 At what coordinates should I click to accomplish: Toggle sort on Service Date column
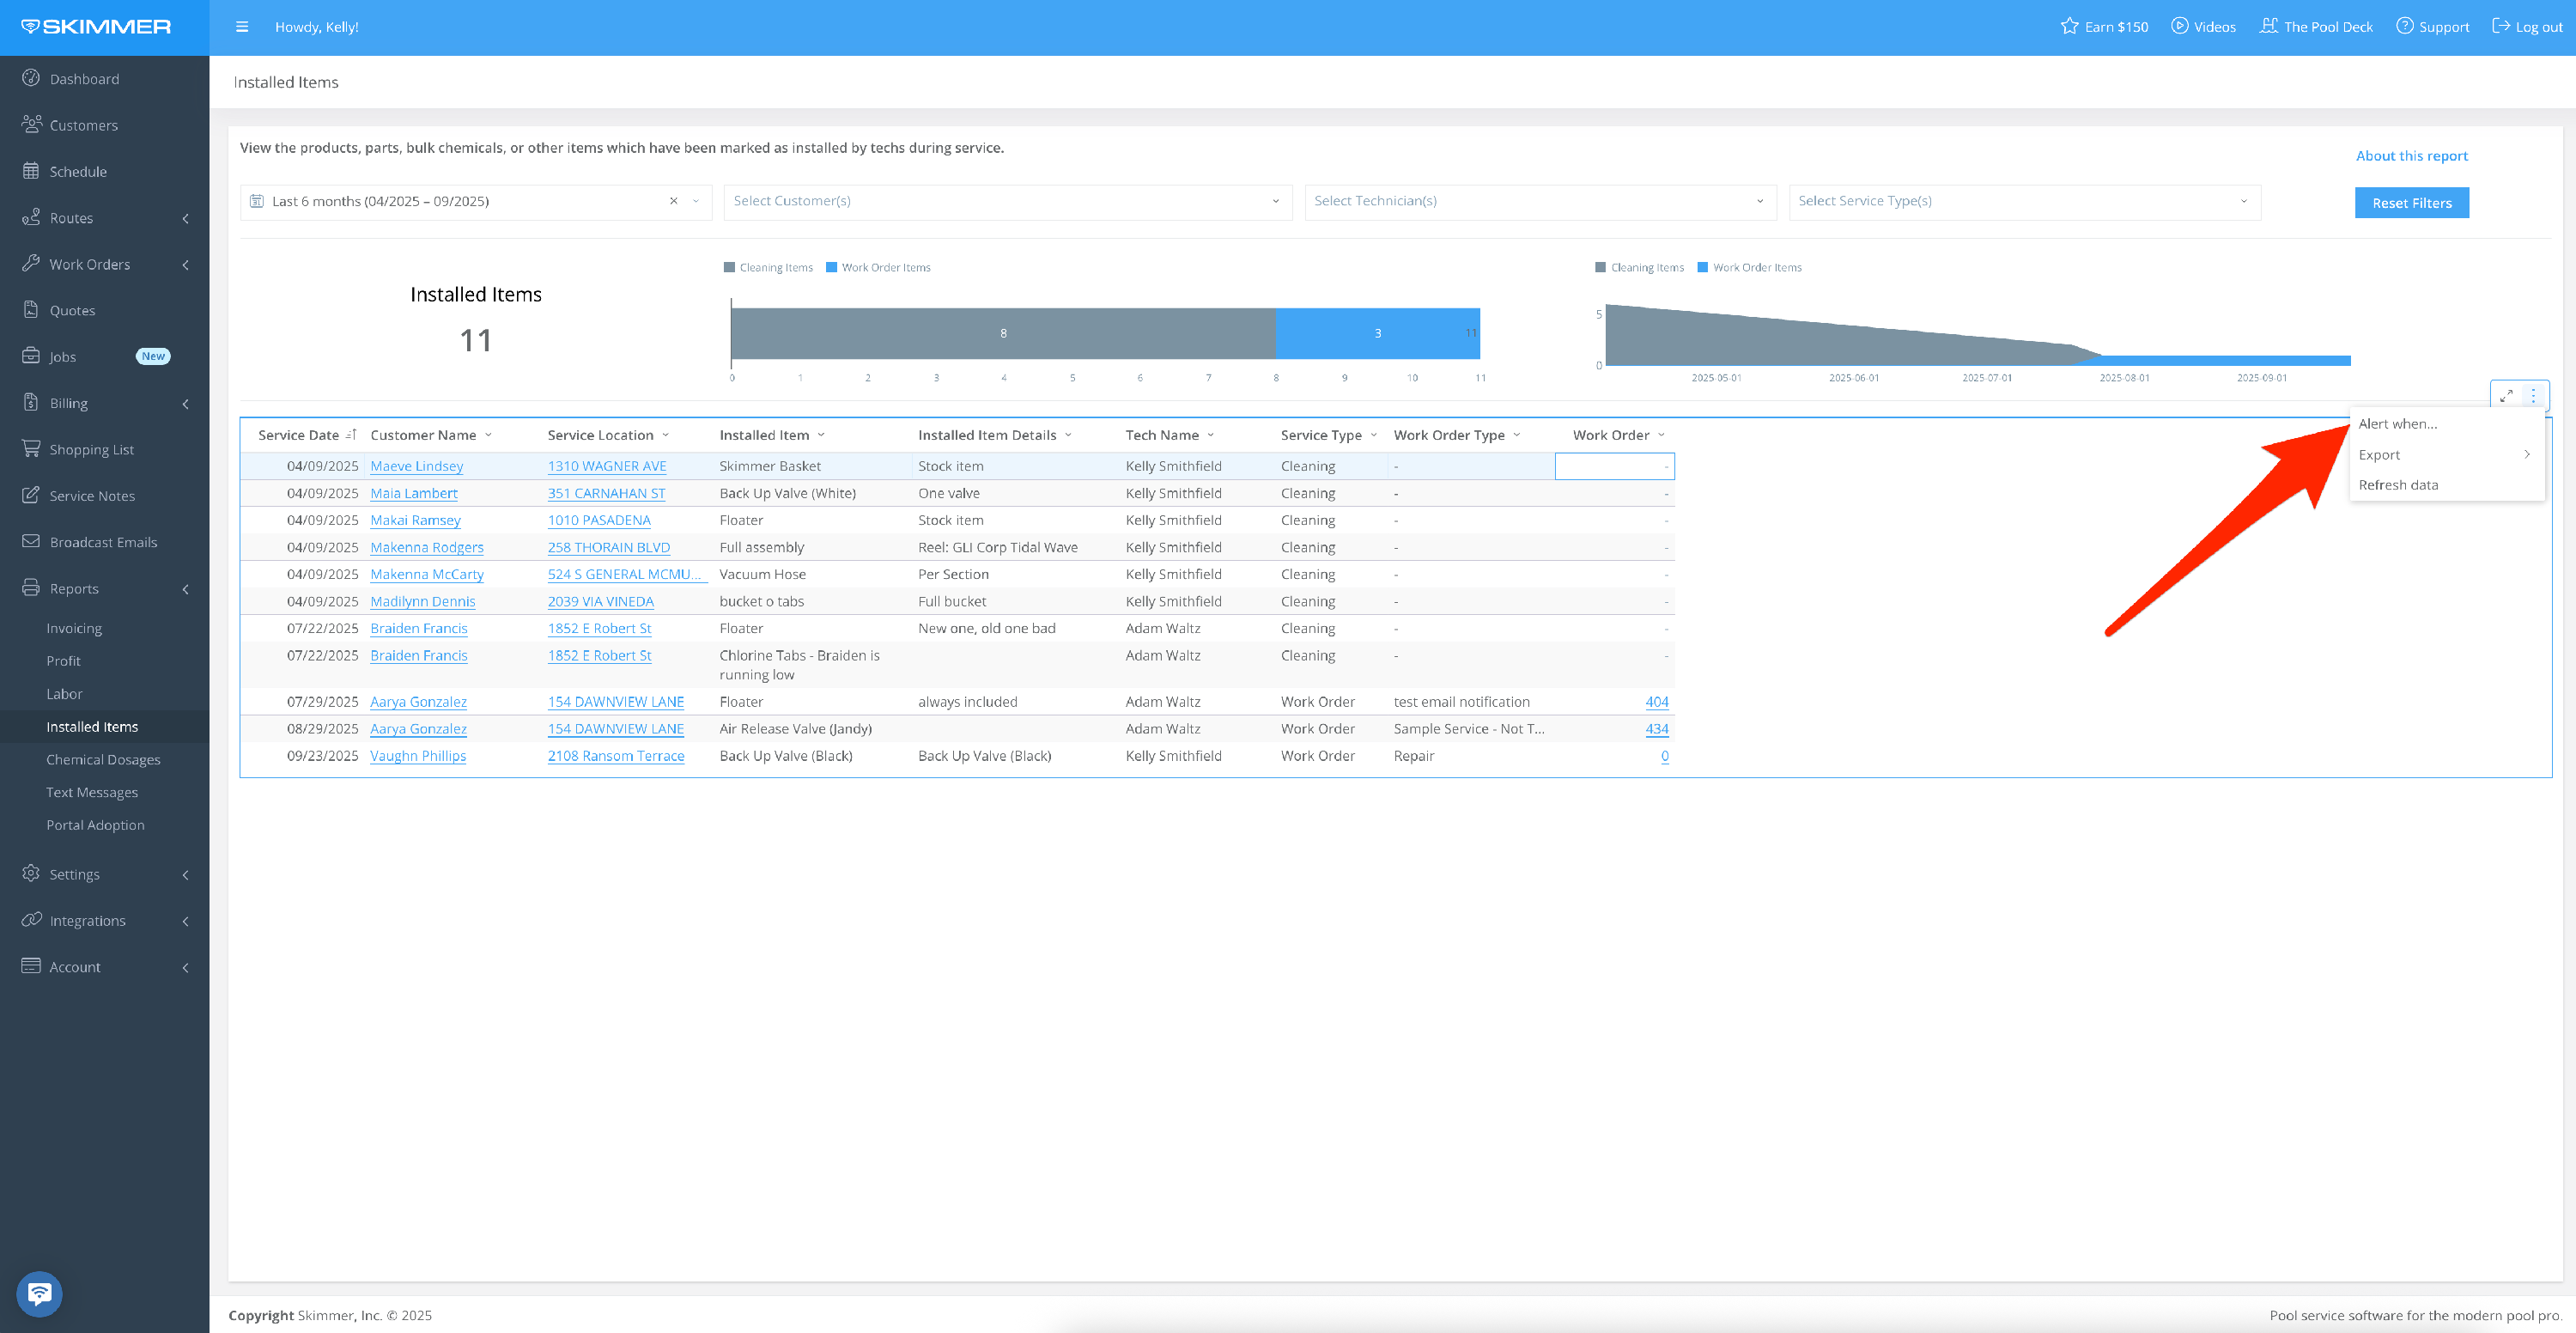click(351, 435)
